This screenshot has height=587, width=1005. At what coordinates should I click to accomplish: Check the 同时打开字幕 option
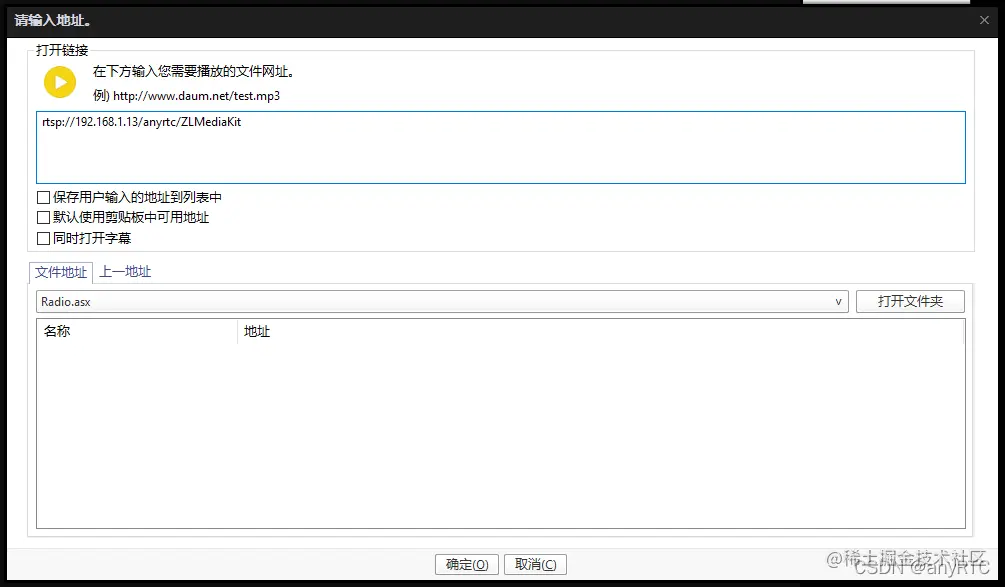(x=44, y=238)
